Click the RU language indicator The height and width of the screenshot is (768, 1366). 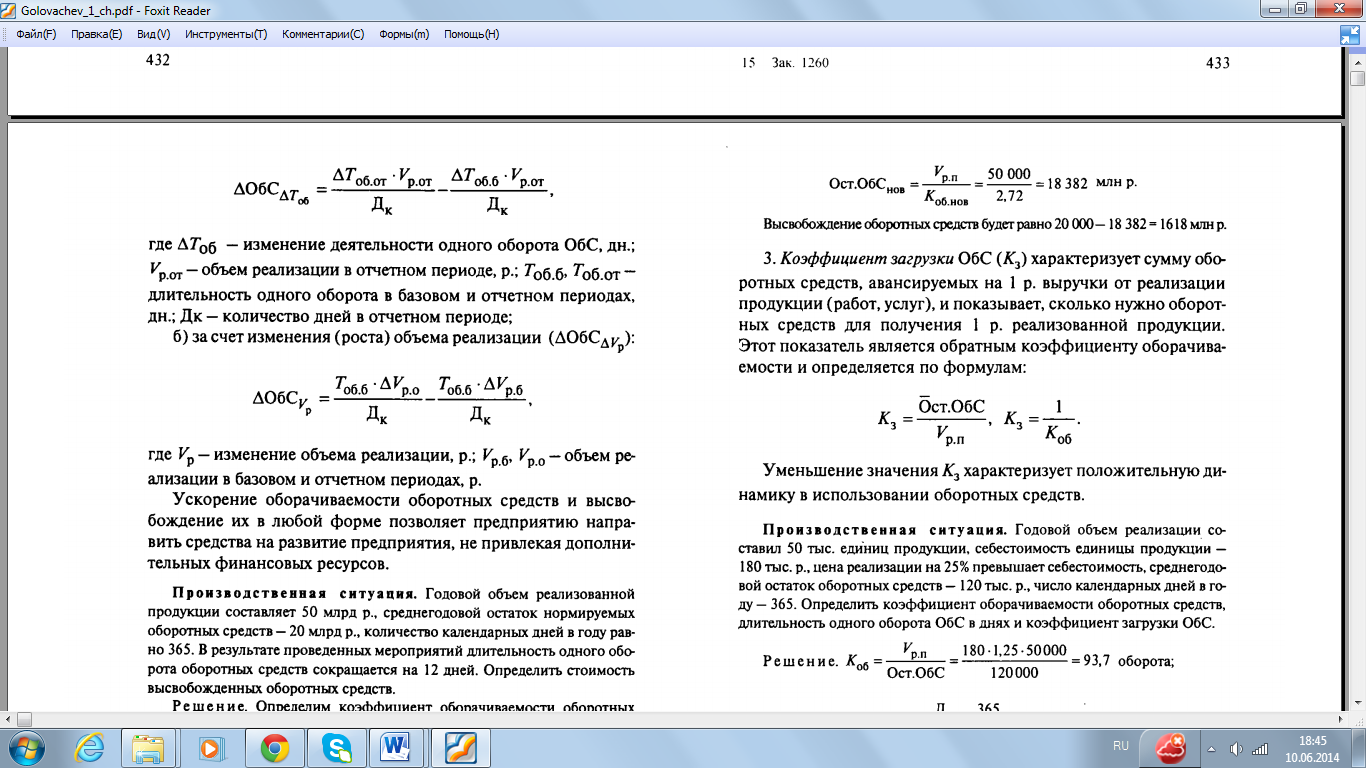point(1121,747)
